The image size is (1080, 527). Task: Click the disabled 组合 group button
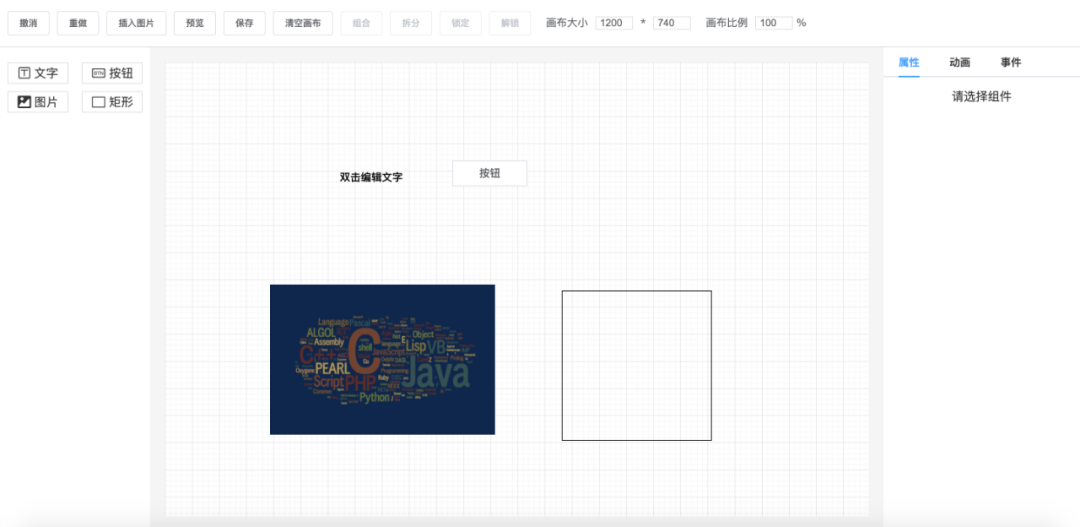point(362,23)
